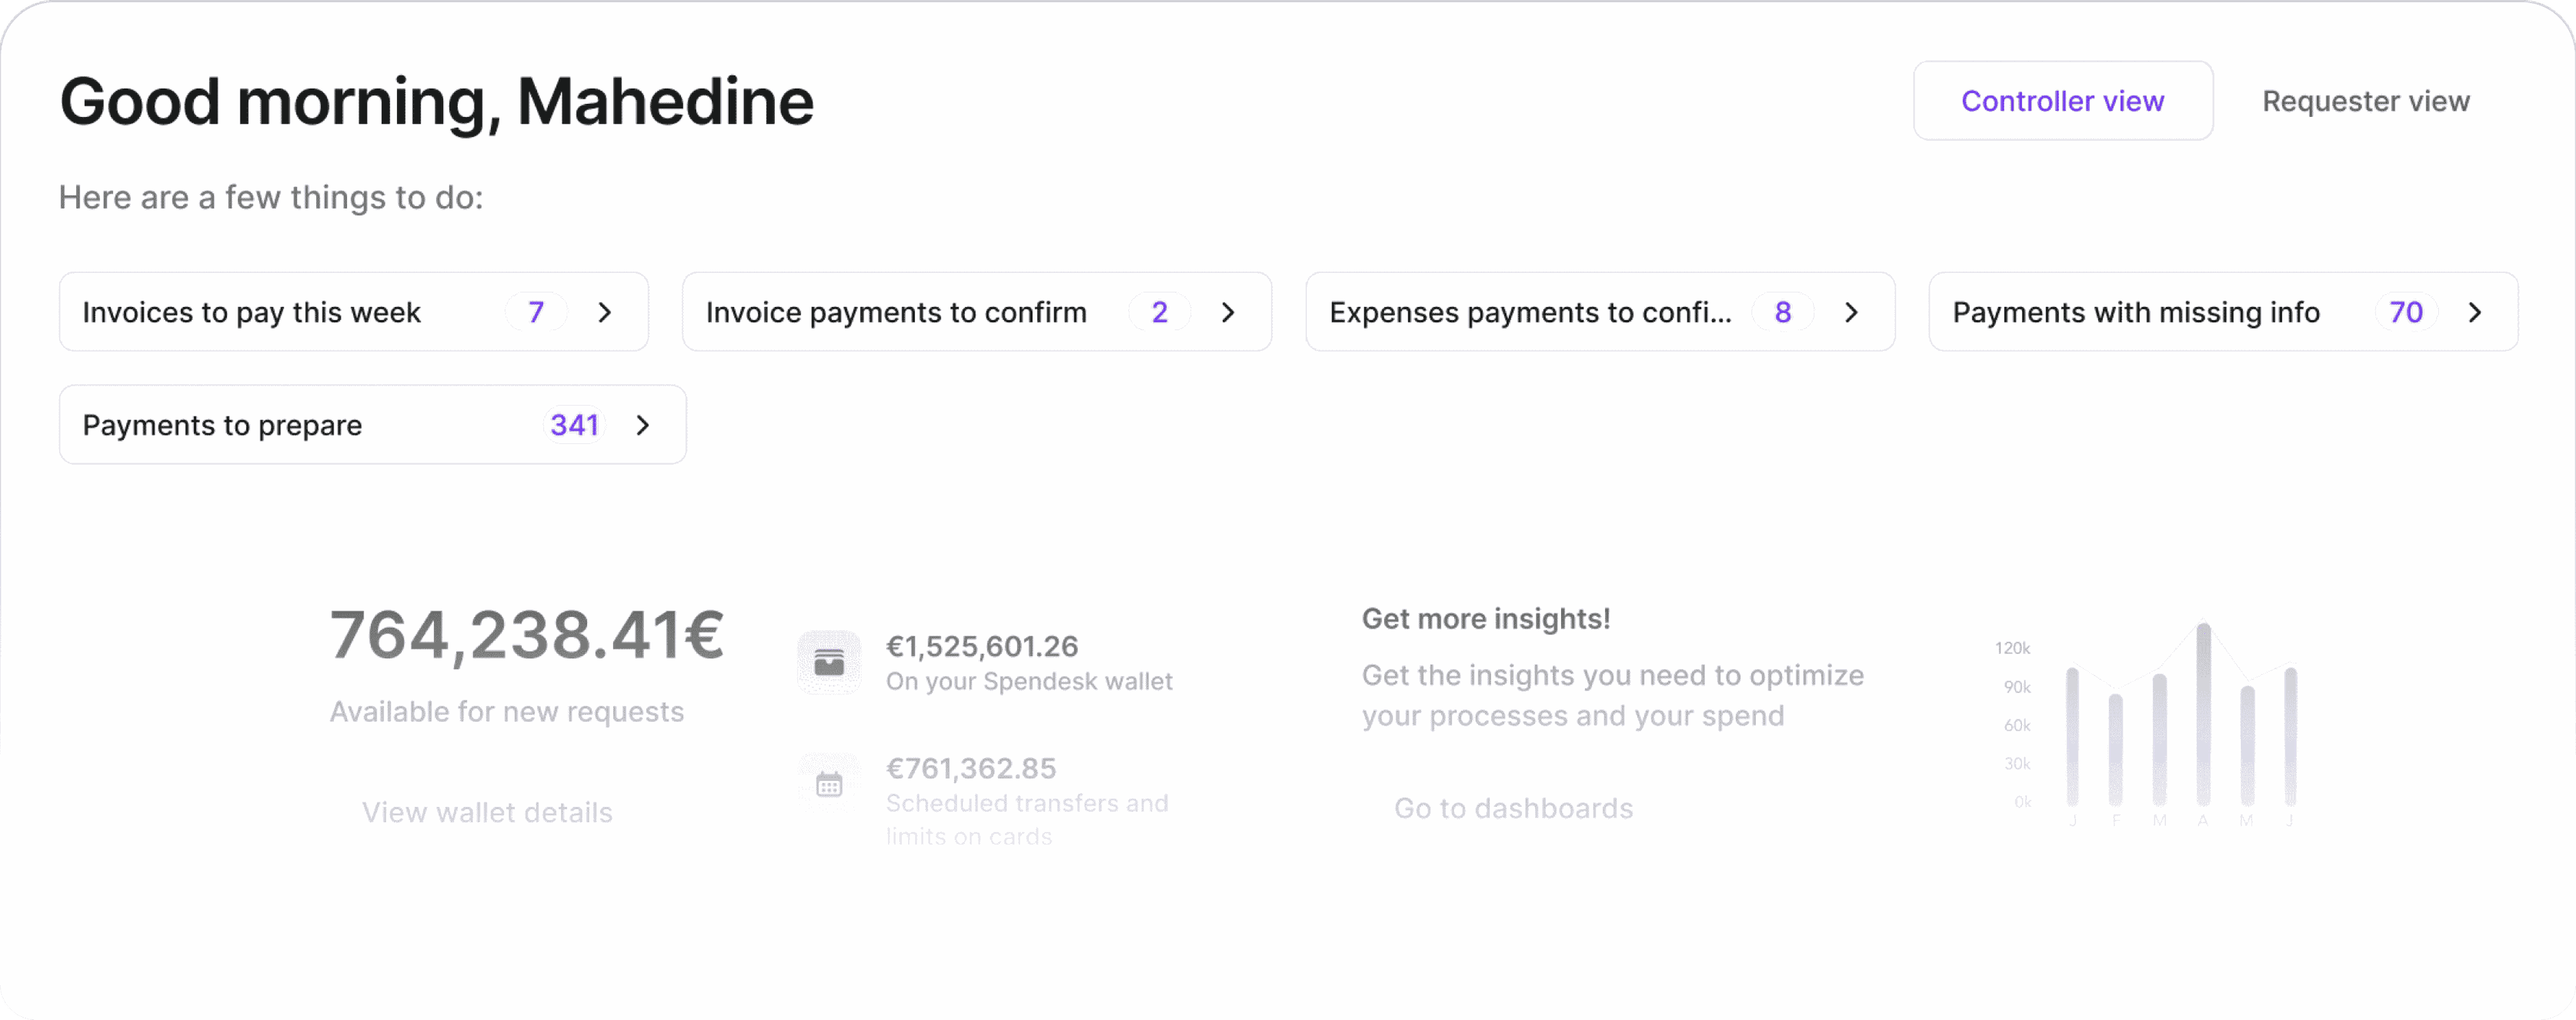The image size is (2576, 1020).
Task: Click arrow beside Payments with missing info
Action: 2475,312
